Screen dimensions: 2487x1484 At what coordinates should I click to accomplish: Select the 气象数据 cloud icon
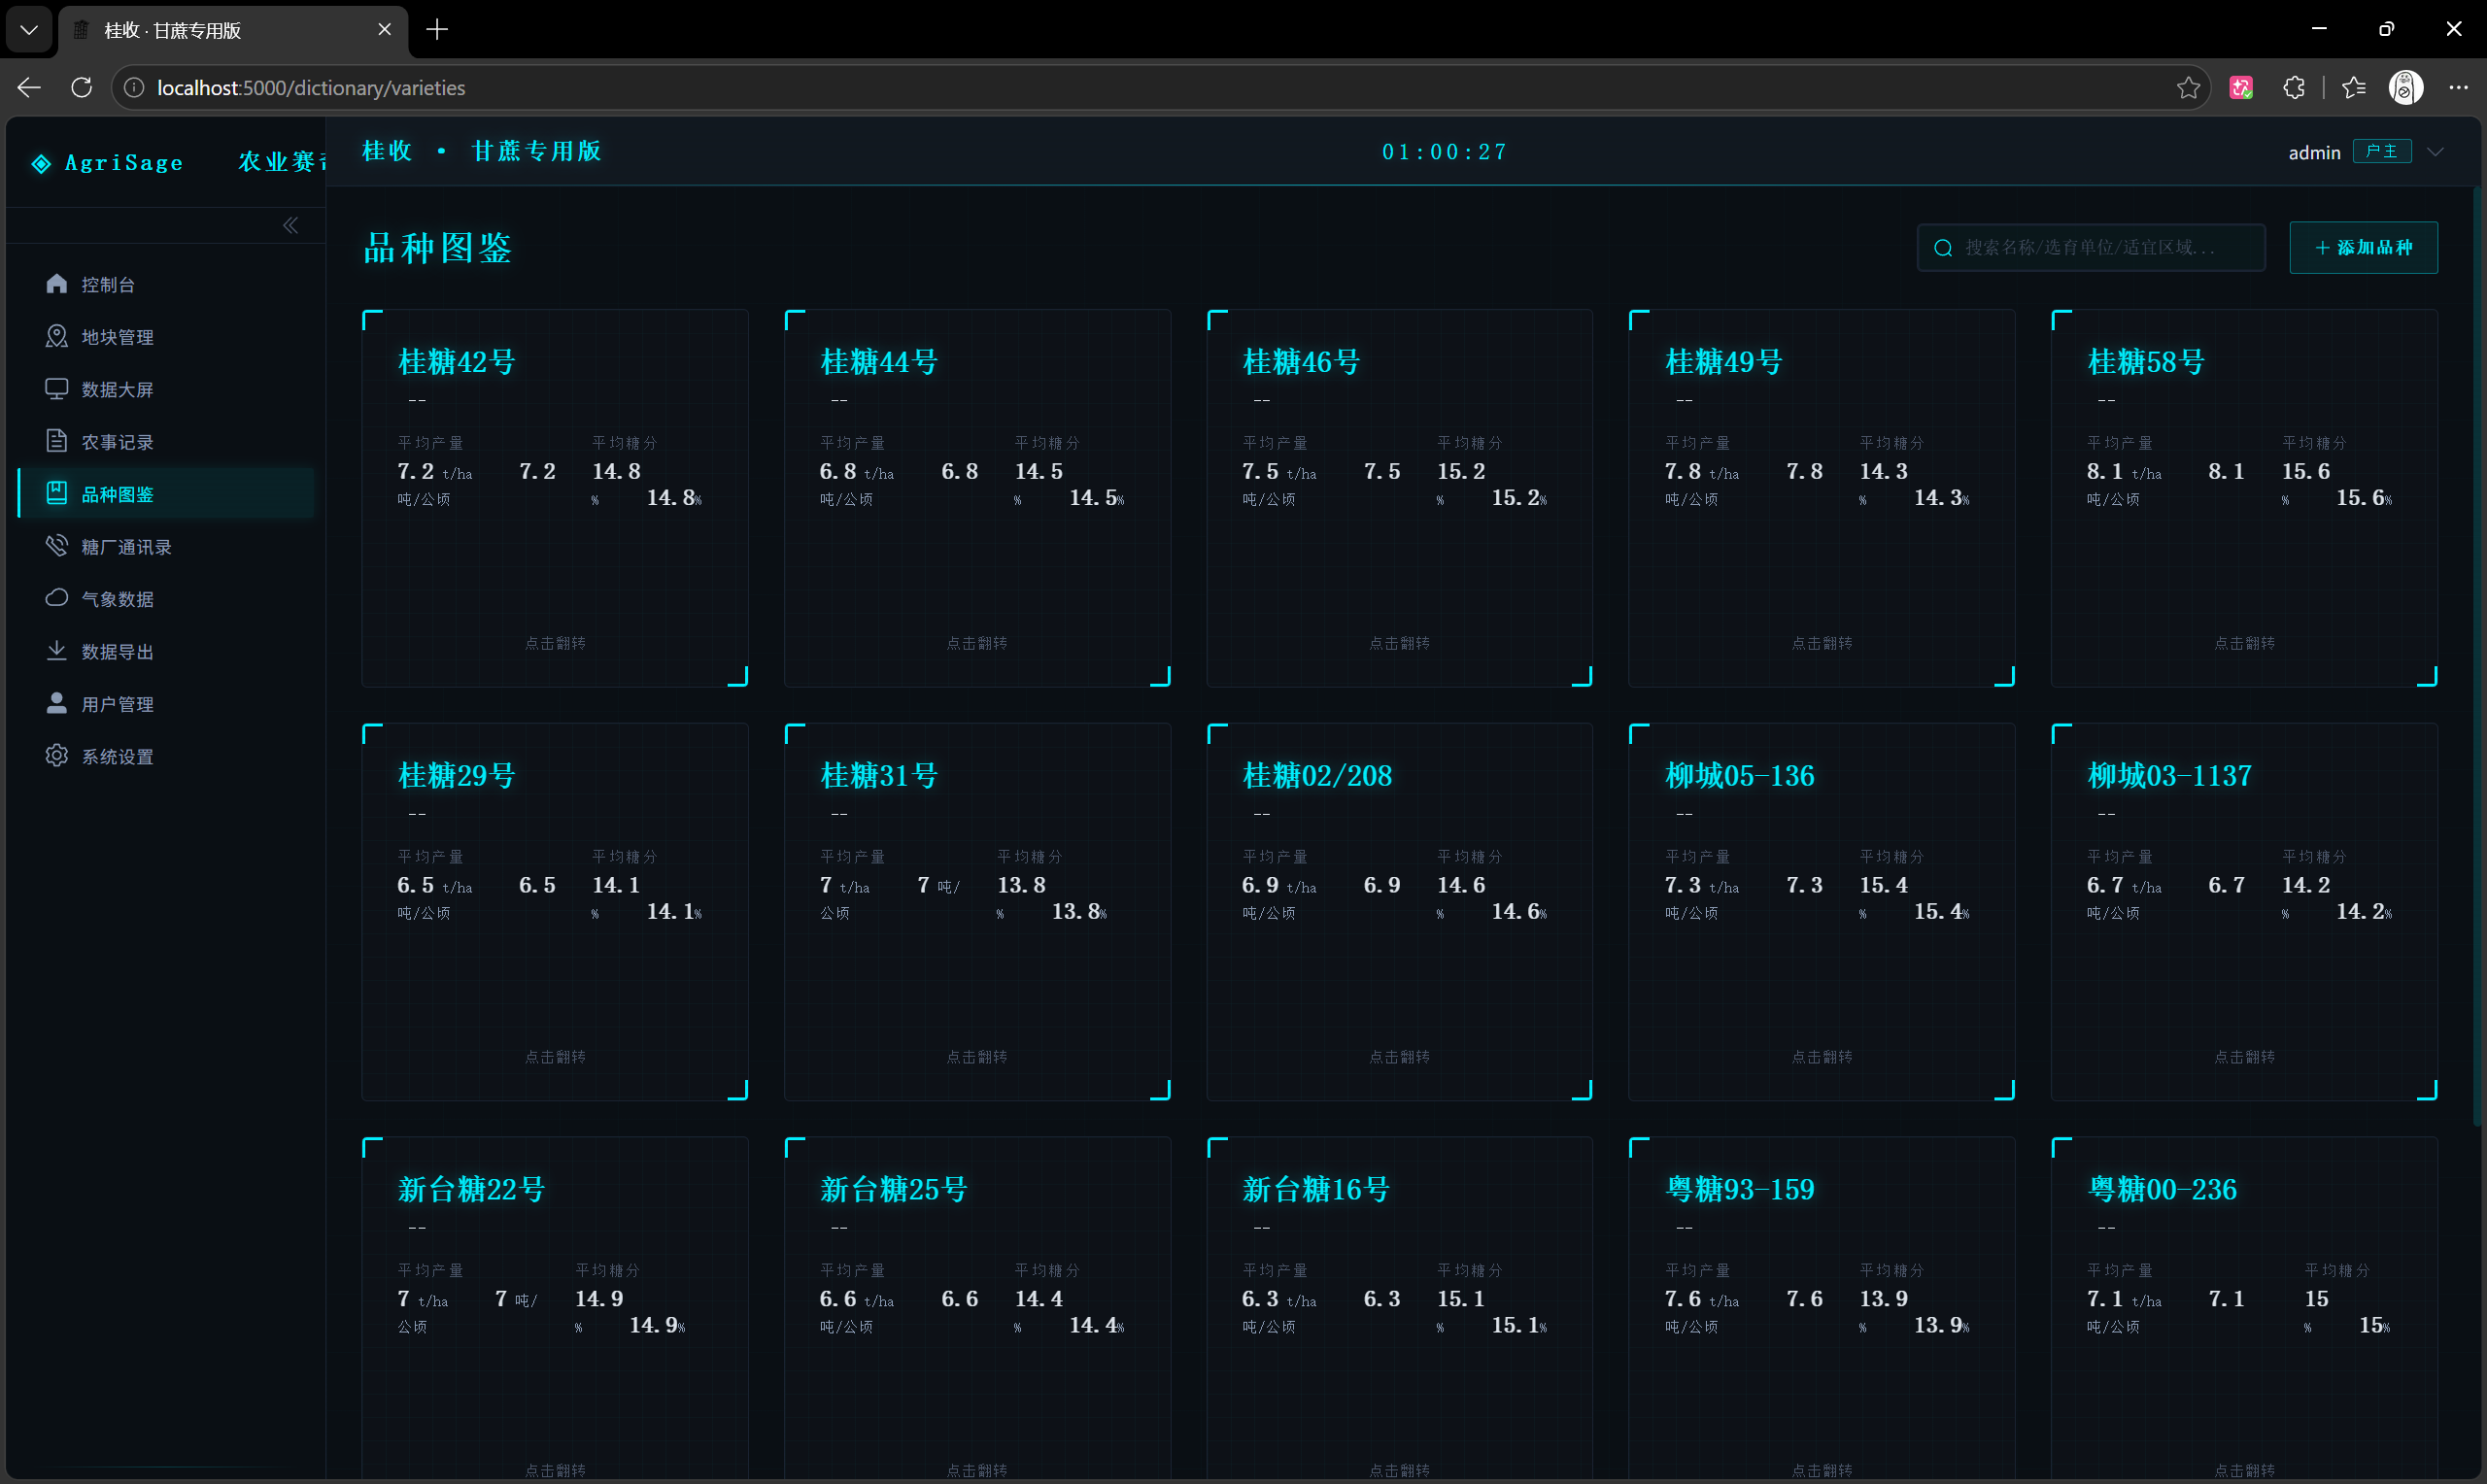click(x=57, y=598)
